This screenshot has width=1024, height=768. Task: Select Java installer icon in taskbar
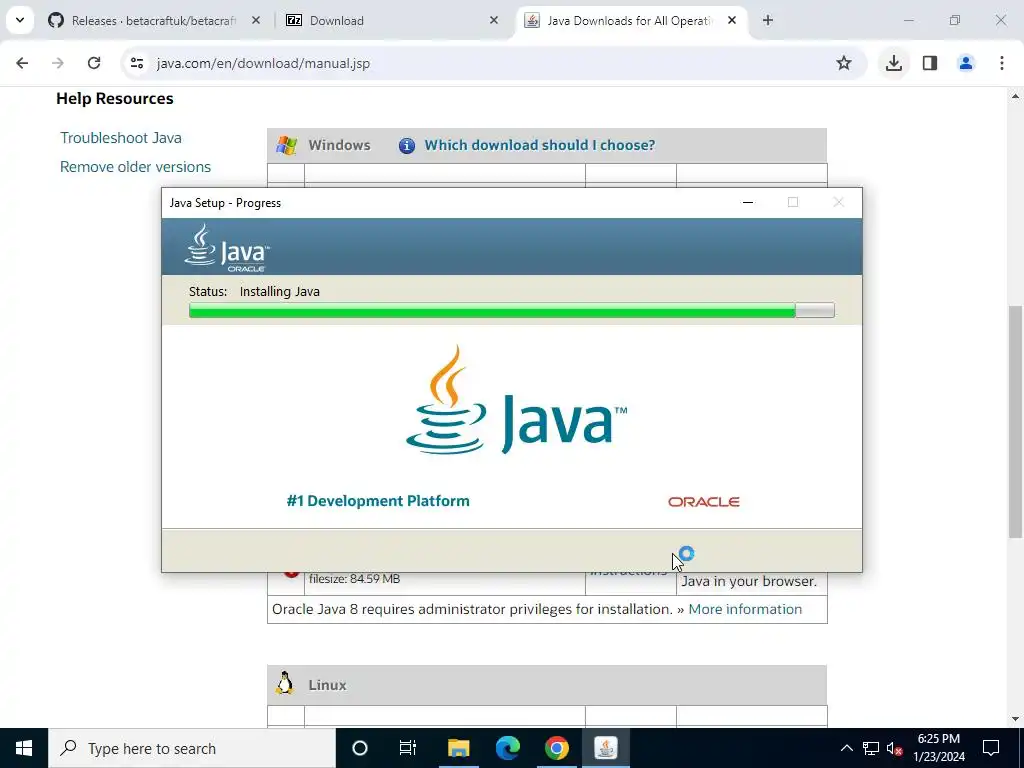tap(605, 748)
